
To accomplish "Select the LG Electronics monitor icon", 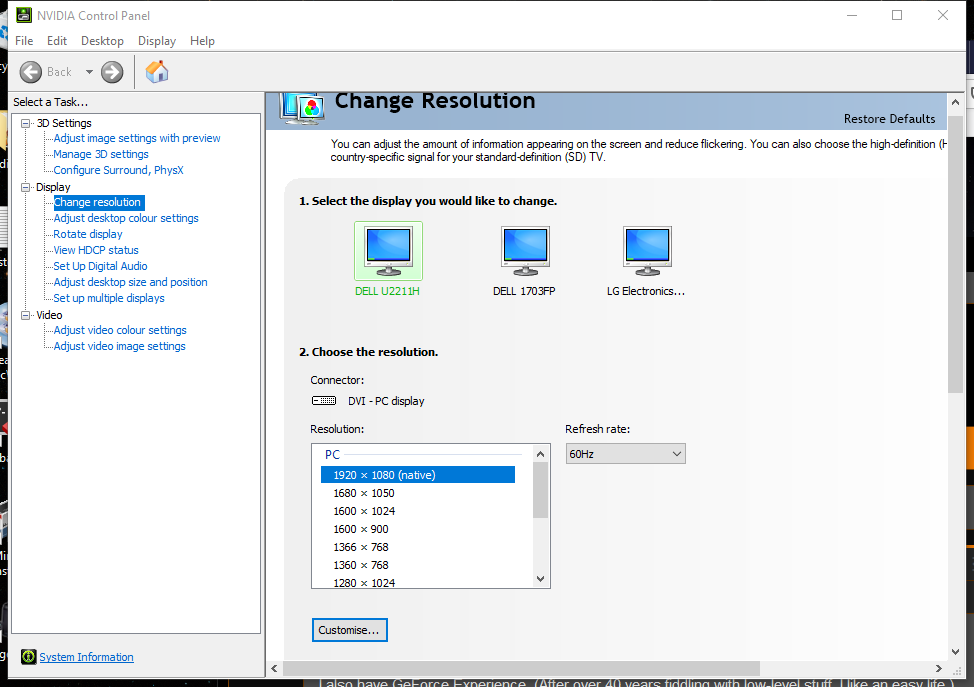I will [x=647, y=252].
